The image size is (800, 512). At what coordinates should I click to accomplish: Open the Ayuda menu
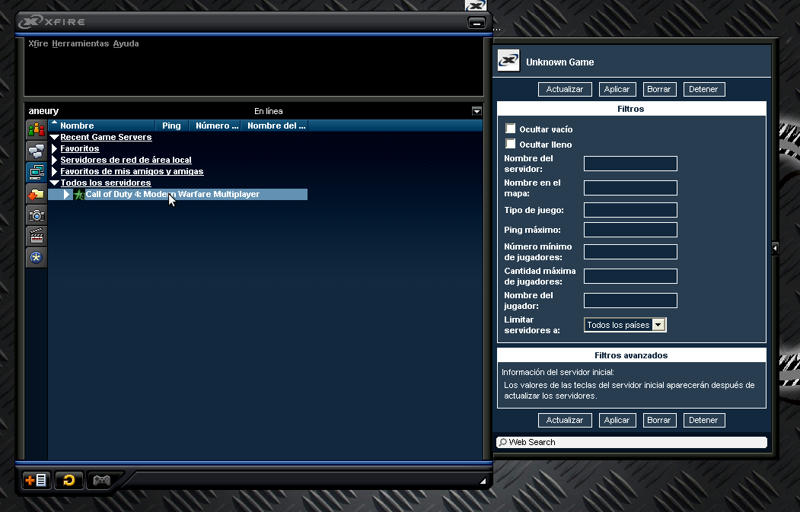click(126, 43)
